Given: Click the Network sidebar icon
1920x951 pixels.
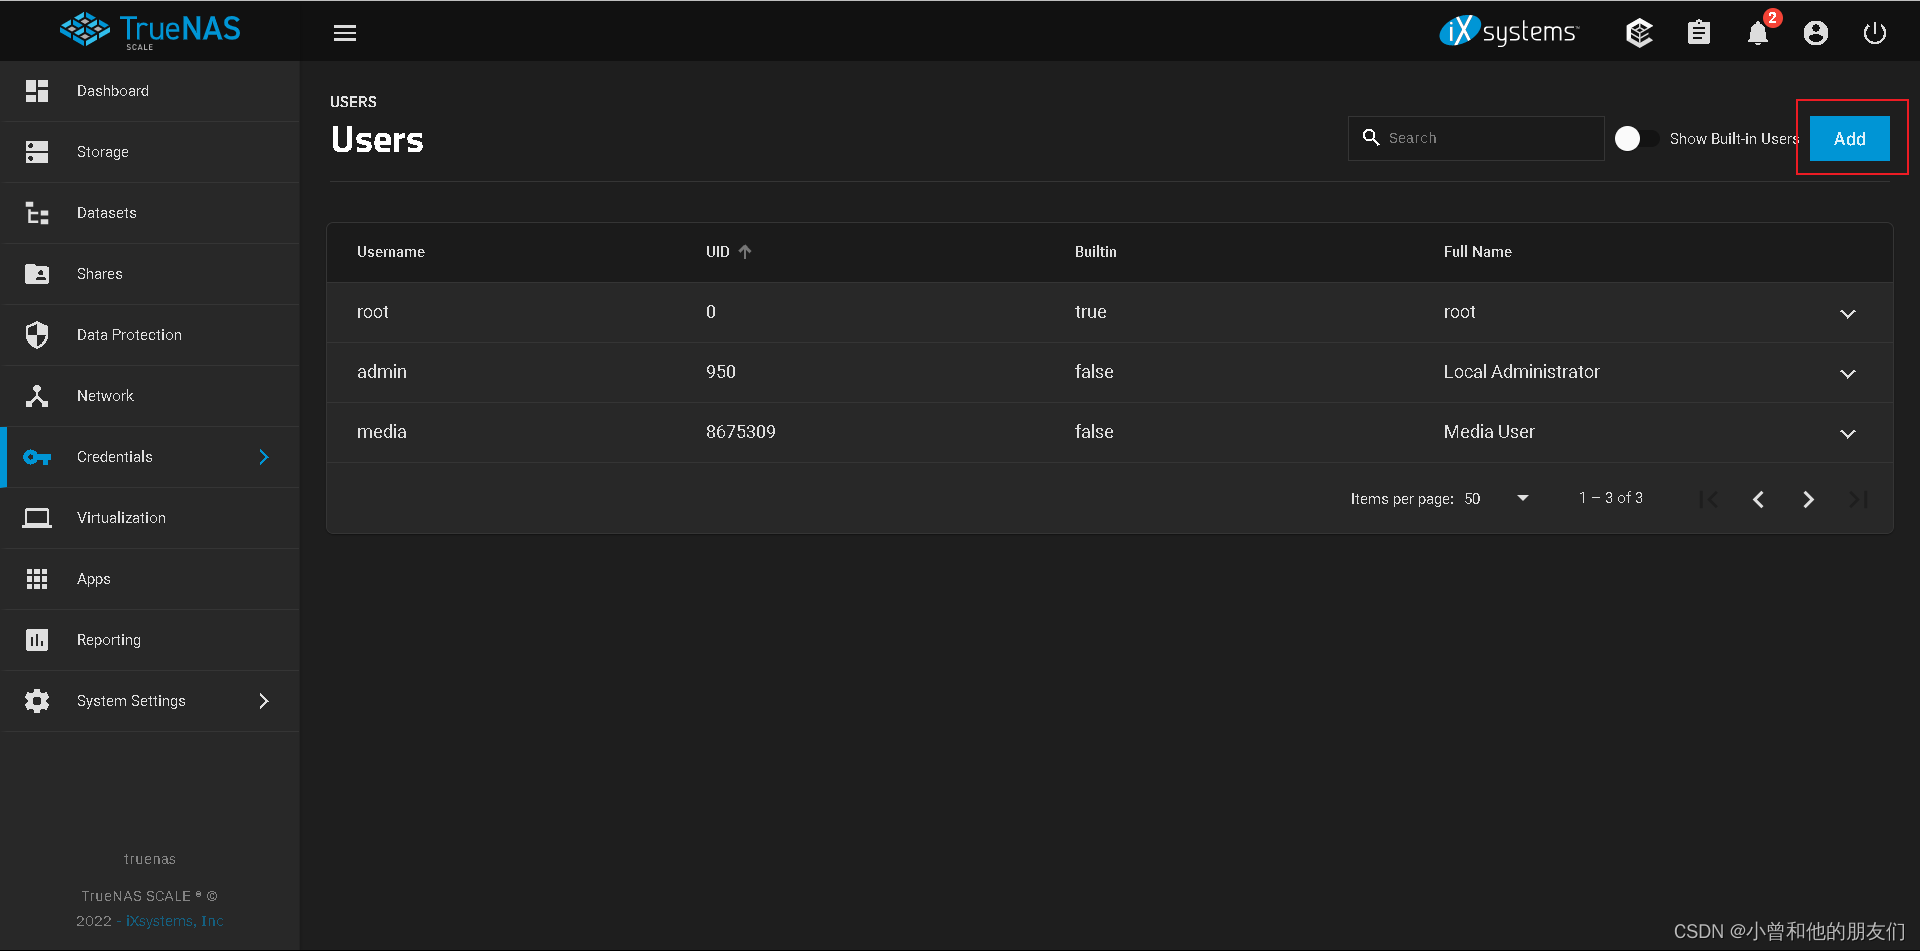Looking at the screenshot, I should pyautogui.click(x=37, y=396).
